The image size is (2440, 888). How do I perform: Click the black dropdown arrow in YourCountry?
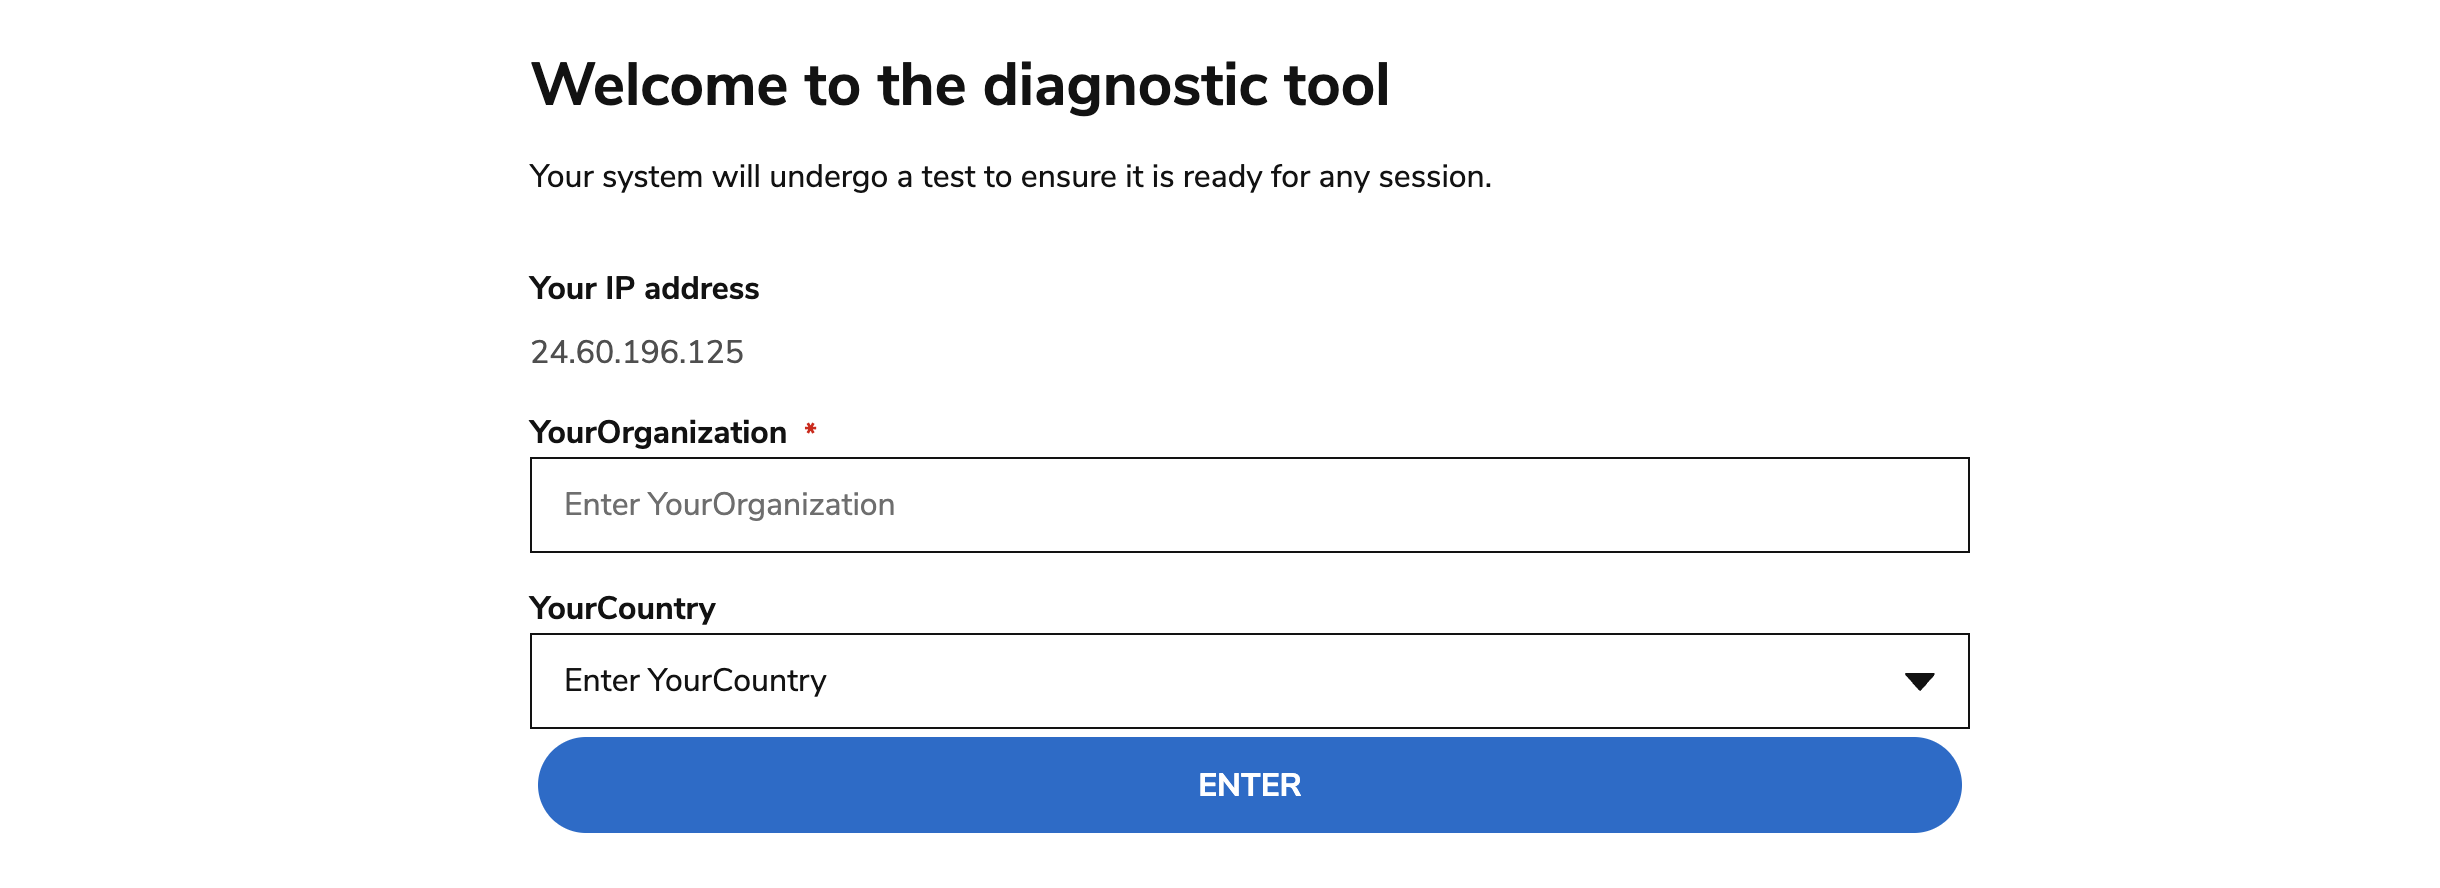pos(1918,681)
